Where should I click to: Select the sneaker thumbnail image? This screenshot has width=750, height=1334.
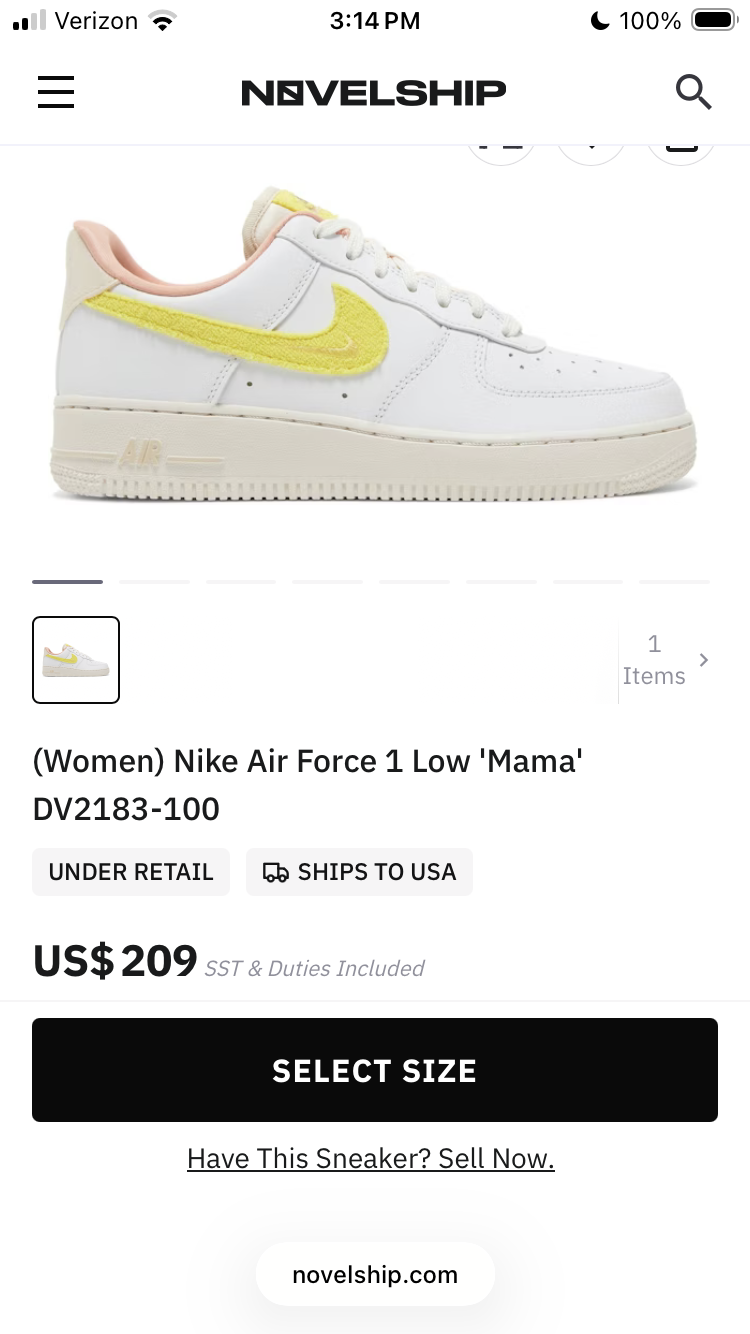pyautogui.click(x=76, y=660)
